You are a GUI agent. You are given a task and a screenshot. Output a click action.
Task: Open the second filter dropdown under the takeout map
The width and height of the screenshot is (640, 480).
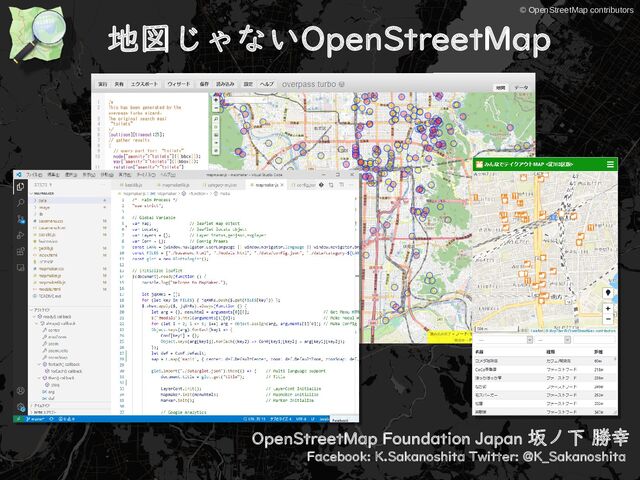tap(553, 340)
